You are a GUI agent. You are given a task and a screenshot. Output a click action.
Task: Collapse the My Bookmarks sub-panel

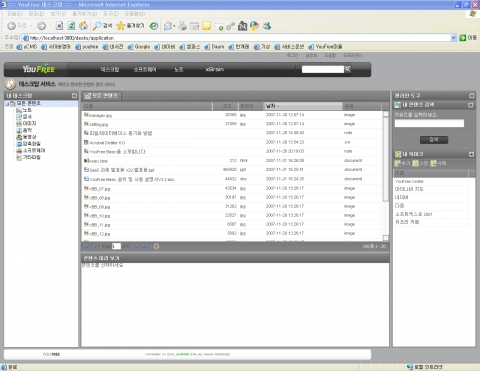click(x=471, y=154)
